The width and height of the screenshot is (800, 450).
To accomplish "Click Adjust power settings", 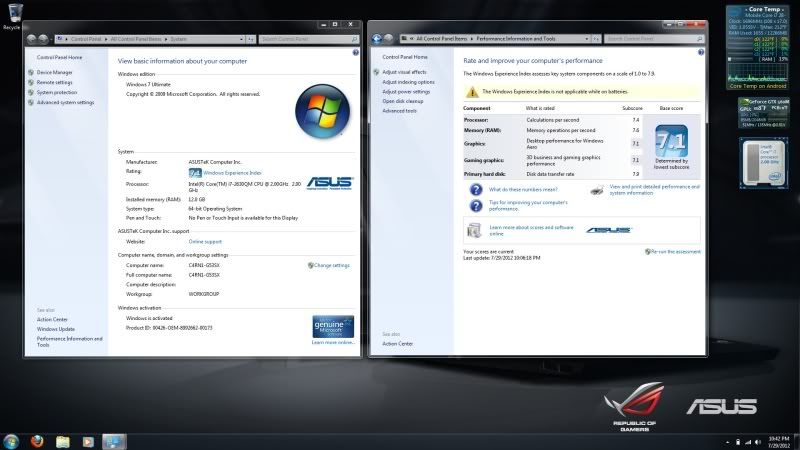I will click(x=406, y=92).
